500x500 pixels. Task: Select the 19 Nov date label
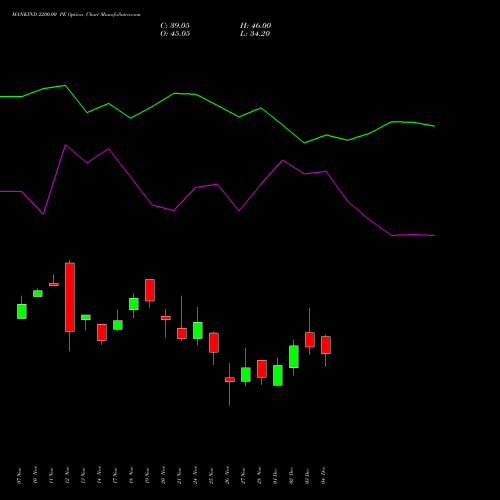(147, 476)
